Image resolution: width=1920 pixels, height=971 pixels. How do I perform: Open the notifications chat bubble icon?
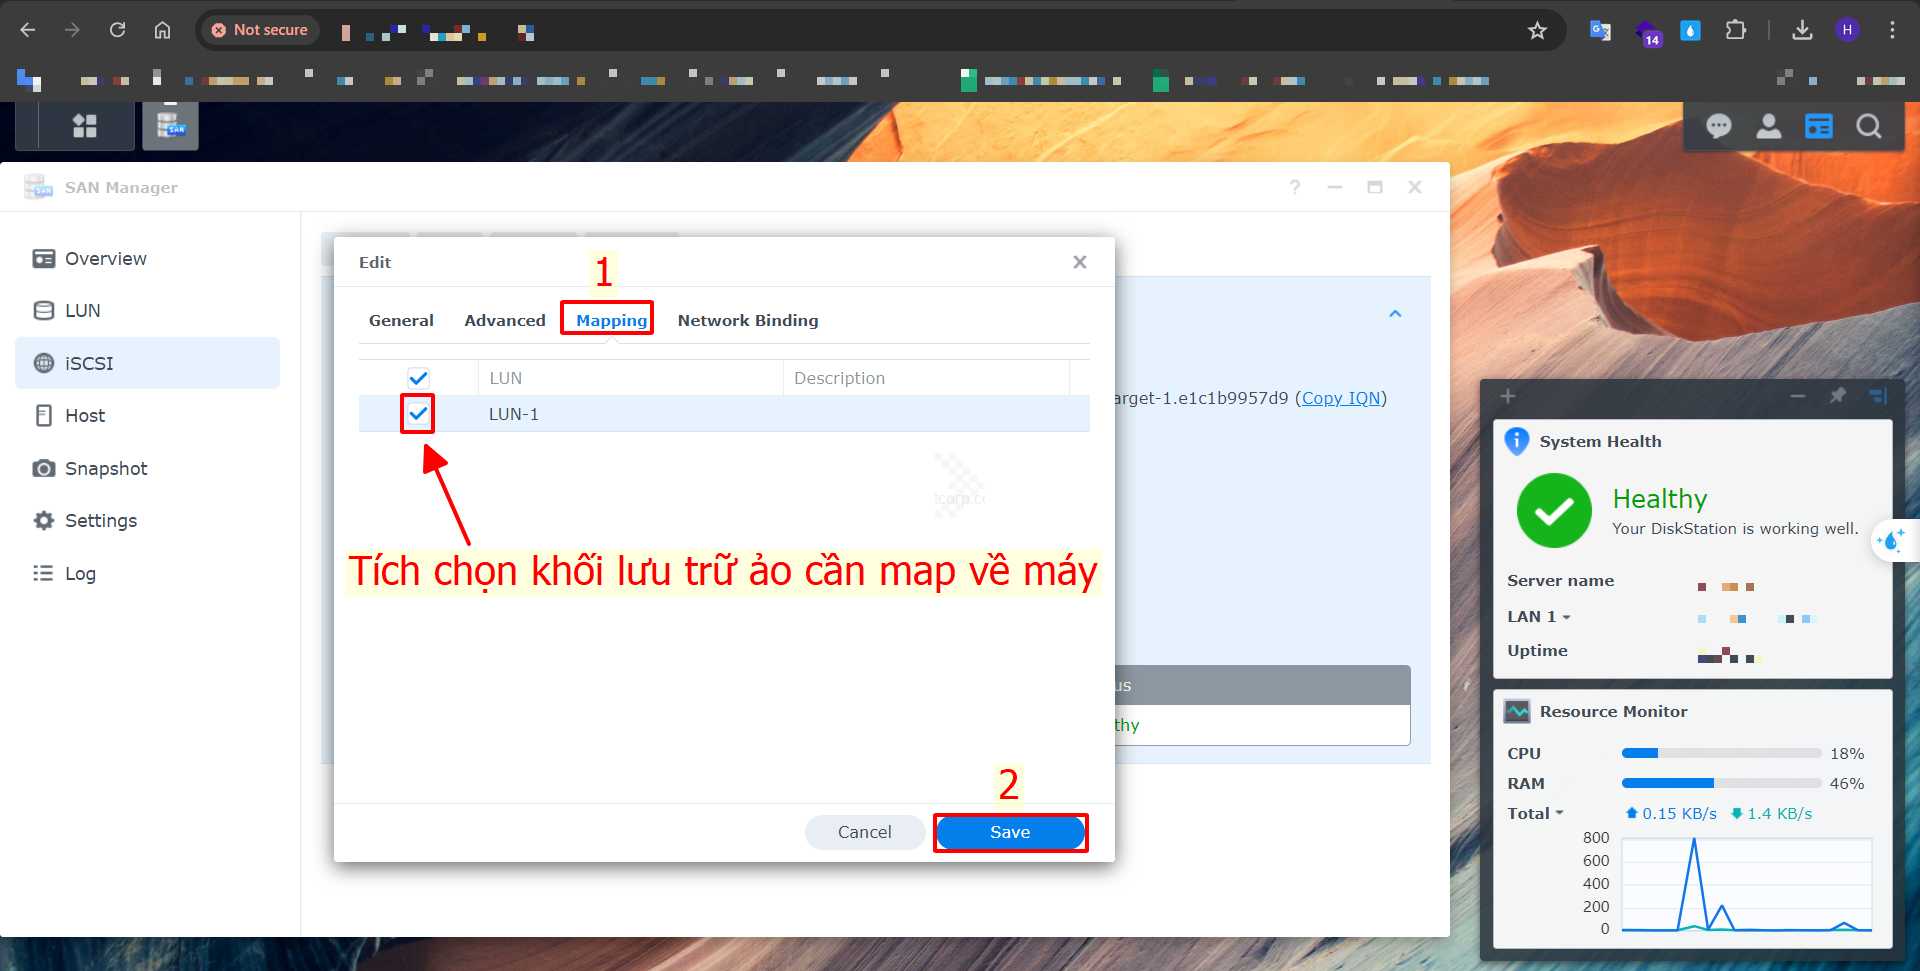point(1718,126)
